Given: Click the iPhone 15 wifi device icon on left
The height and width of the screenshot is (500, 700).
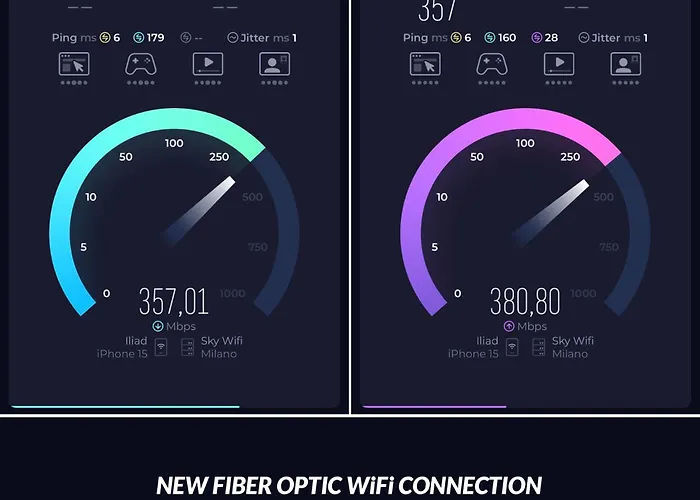Looking at the screenshot, I should click(x=161, y=347).
